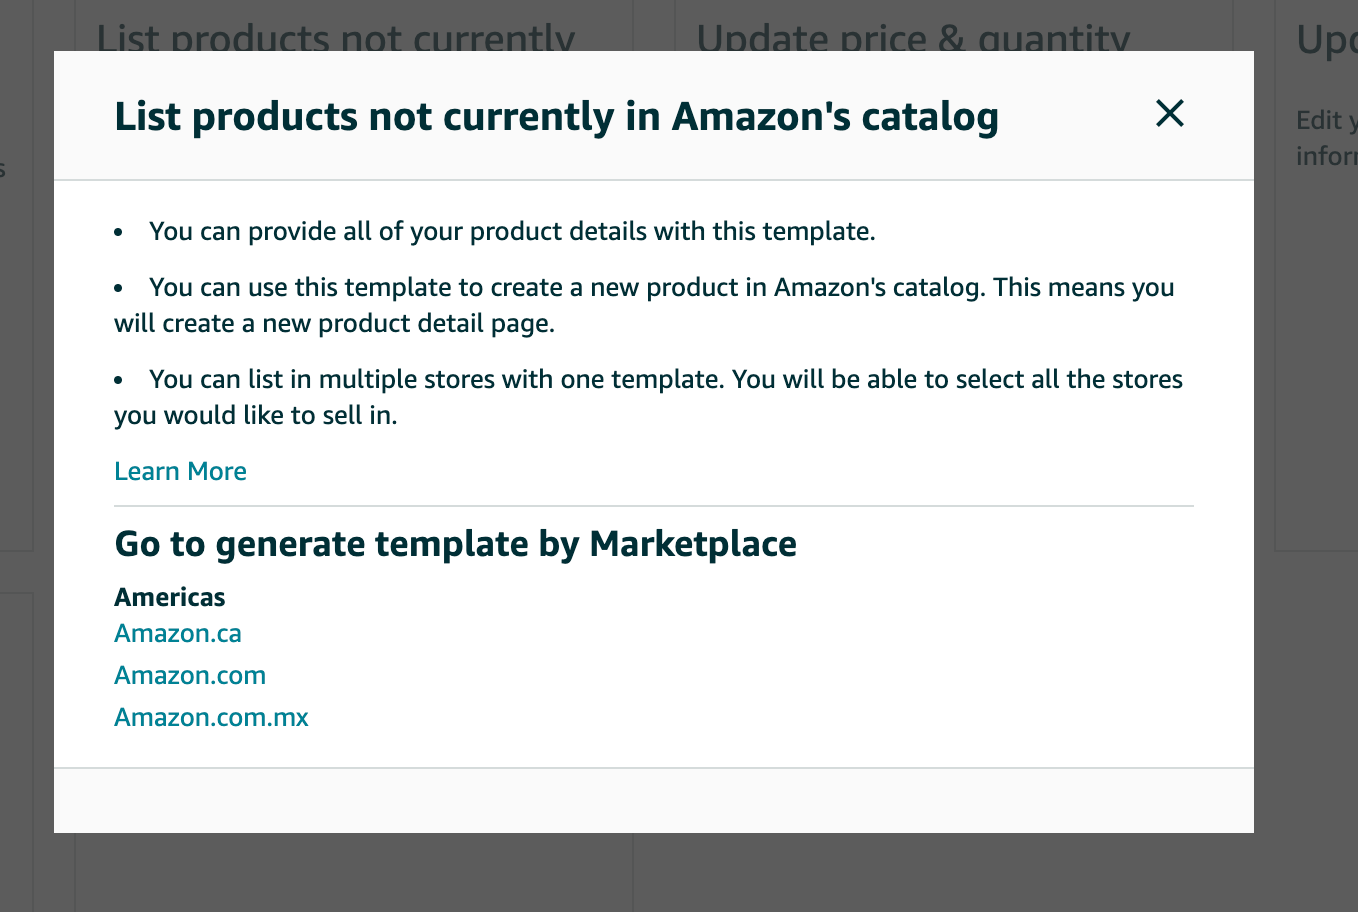Click the Americas region label
Viewport: 1358px width, 912px height.
[170, 597]
